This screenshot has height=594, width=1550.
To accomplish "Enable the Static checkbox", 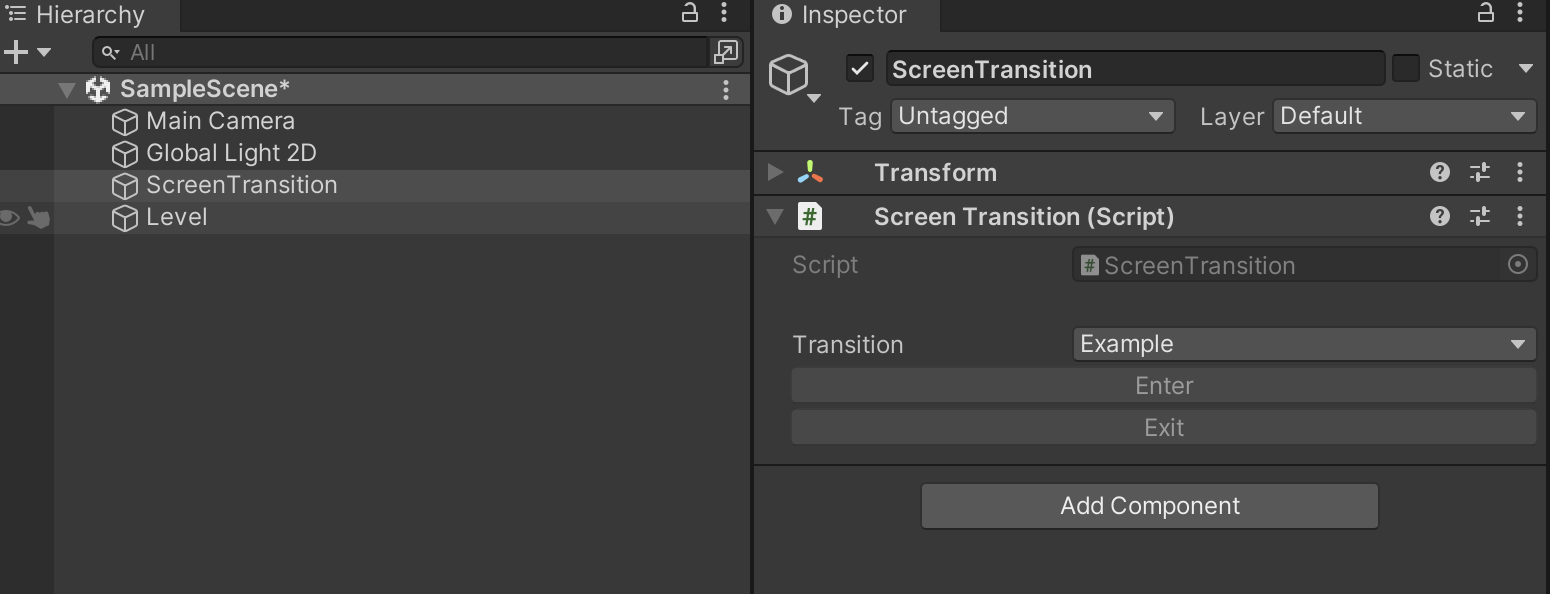I will tap(1405, 69).
